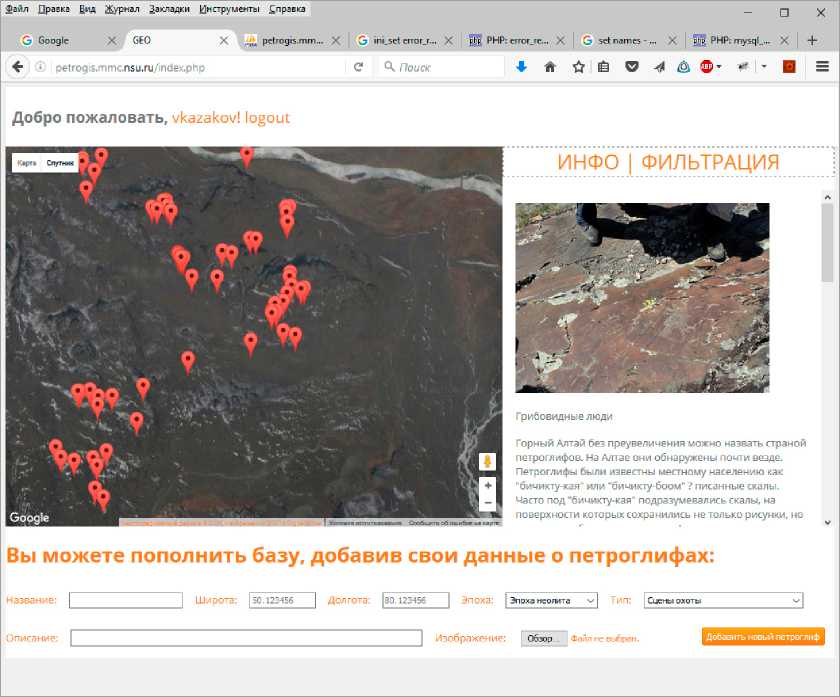
Task: Open the Pocket icon in the toolbar
Action: click(632, 67)
